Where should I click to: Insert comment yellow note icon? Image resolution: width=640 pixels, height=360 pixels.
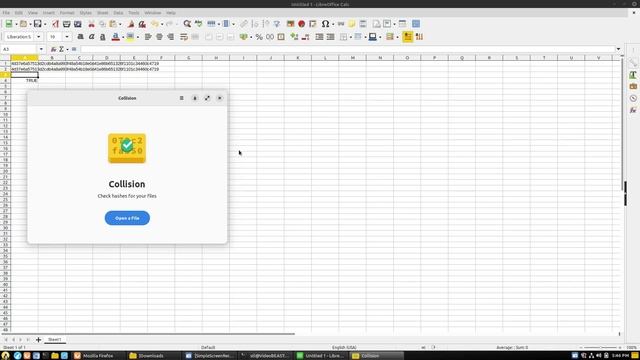(x=351, y=24)
